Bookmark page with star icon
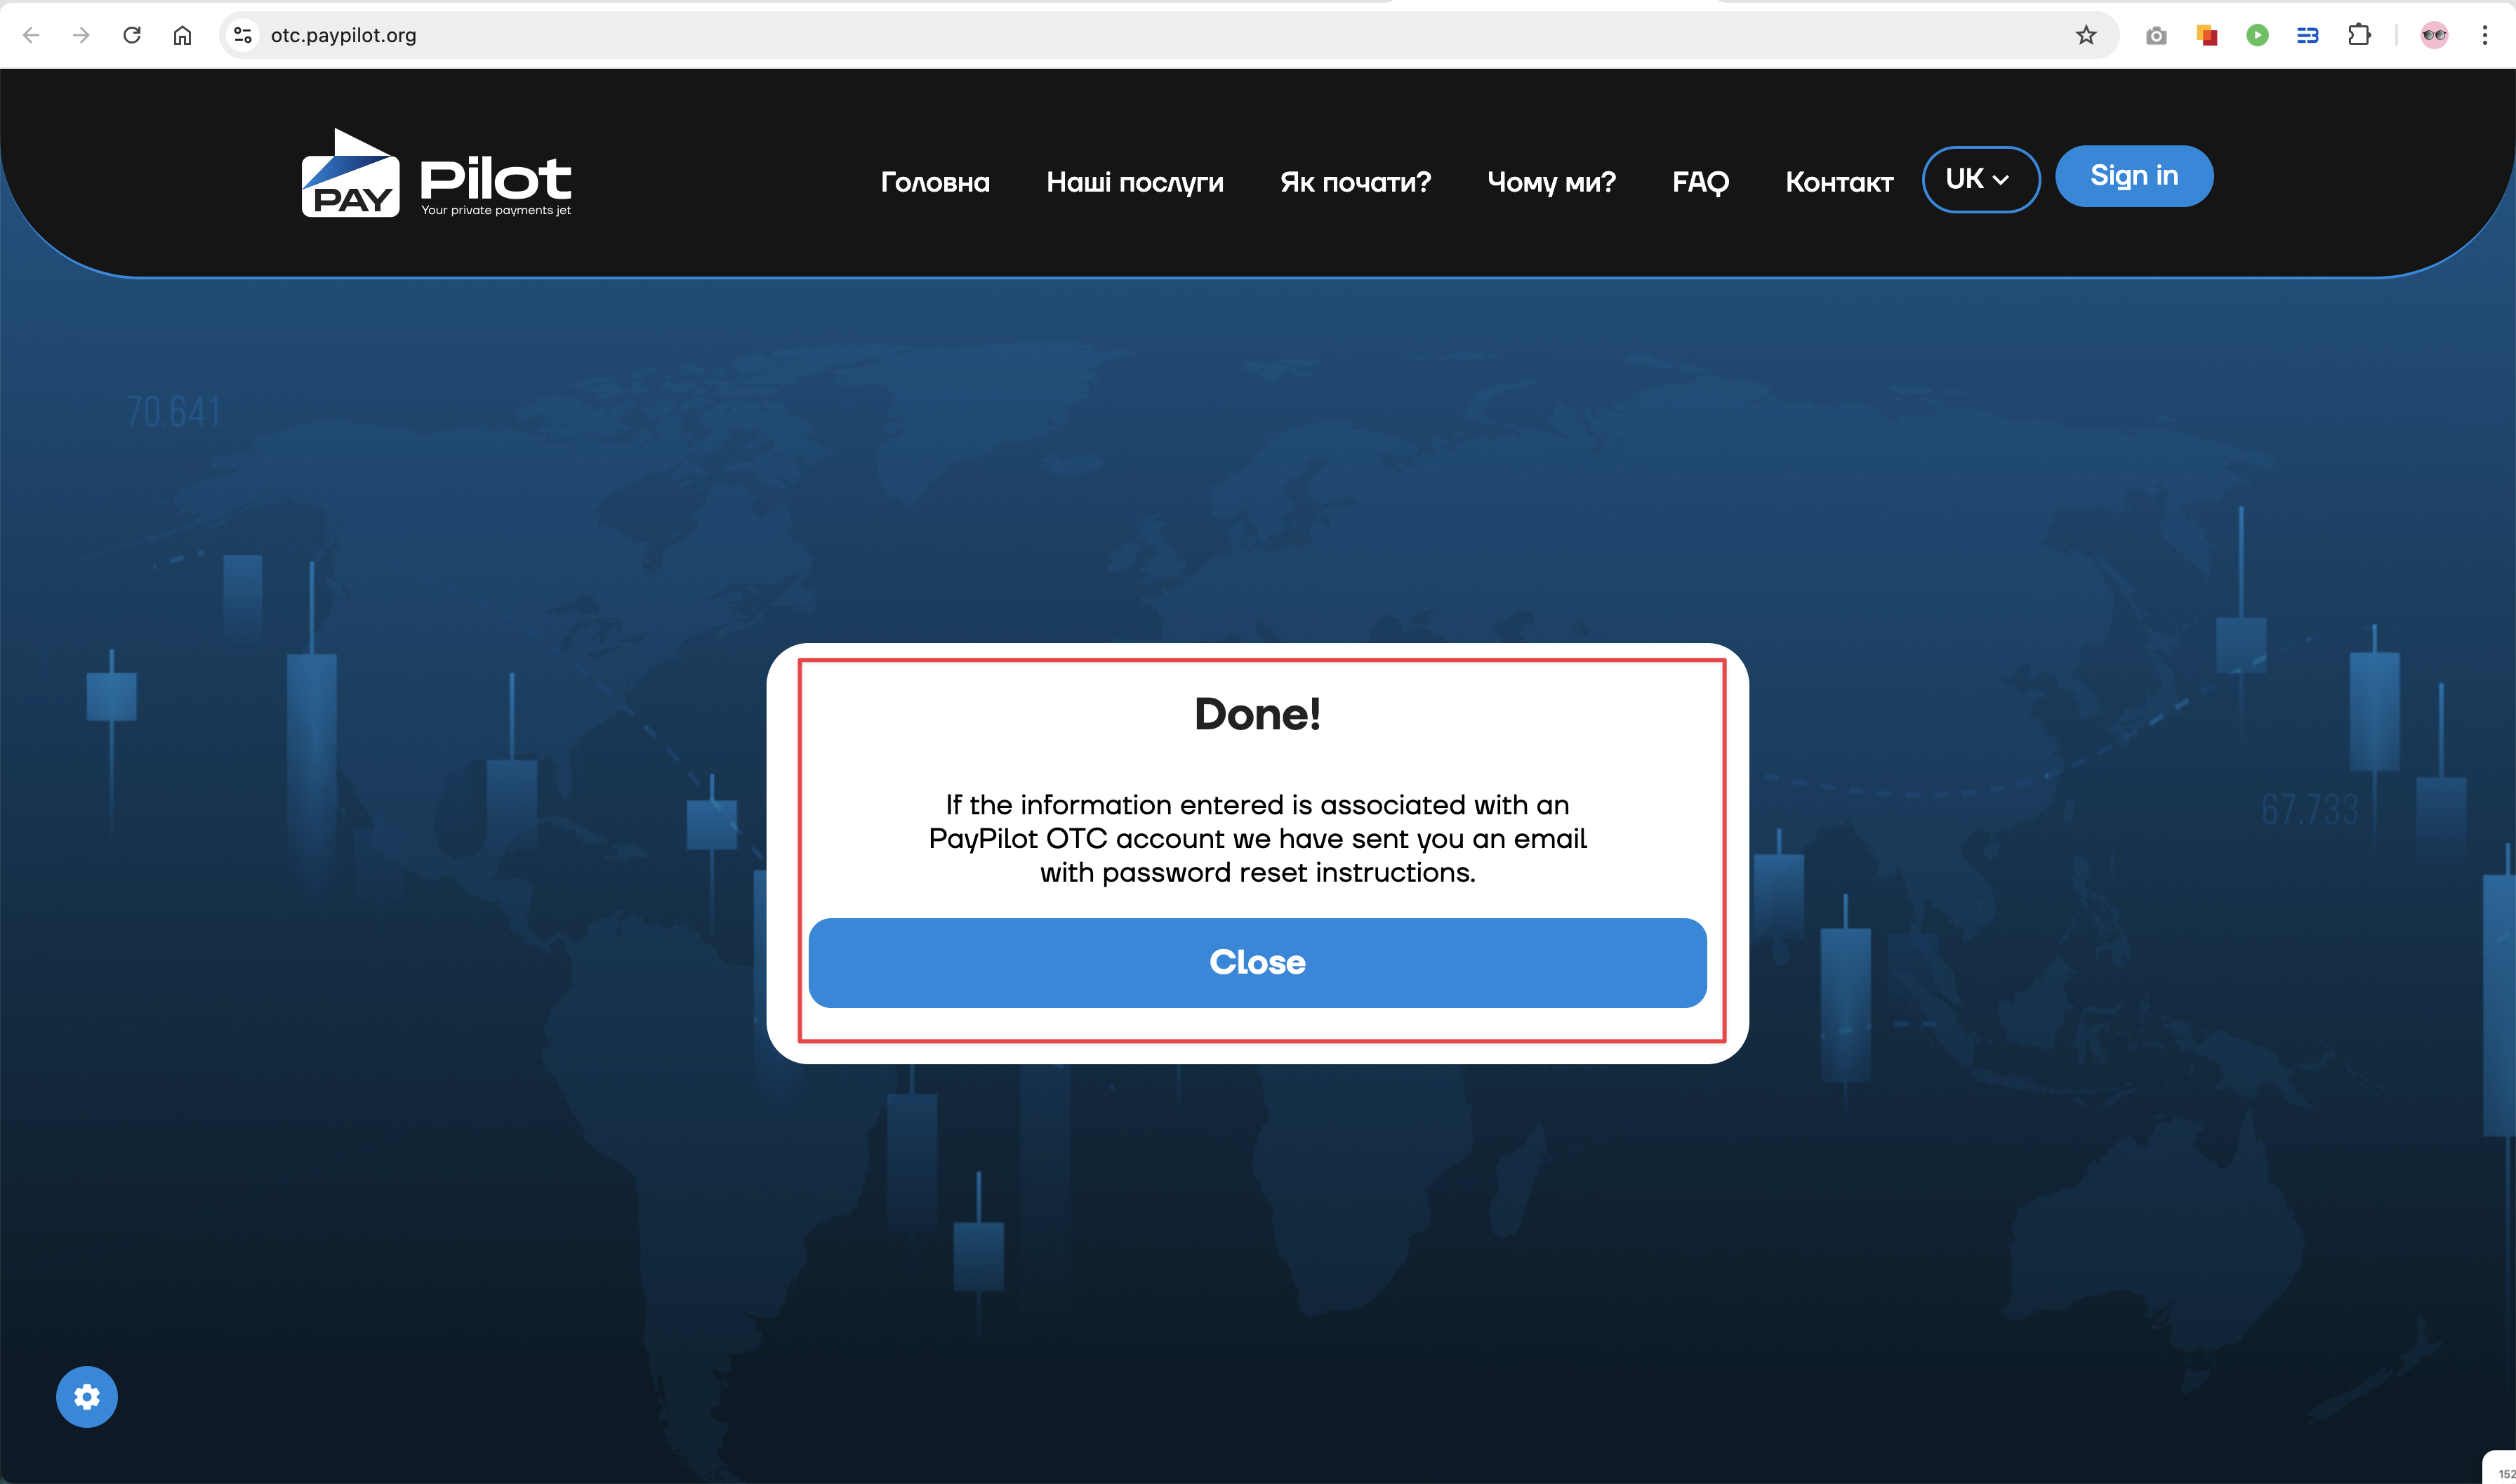This screenshot has width=2516, height=1484. click(2085, 36)
